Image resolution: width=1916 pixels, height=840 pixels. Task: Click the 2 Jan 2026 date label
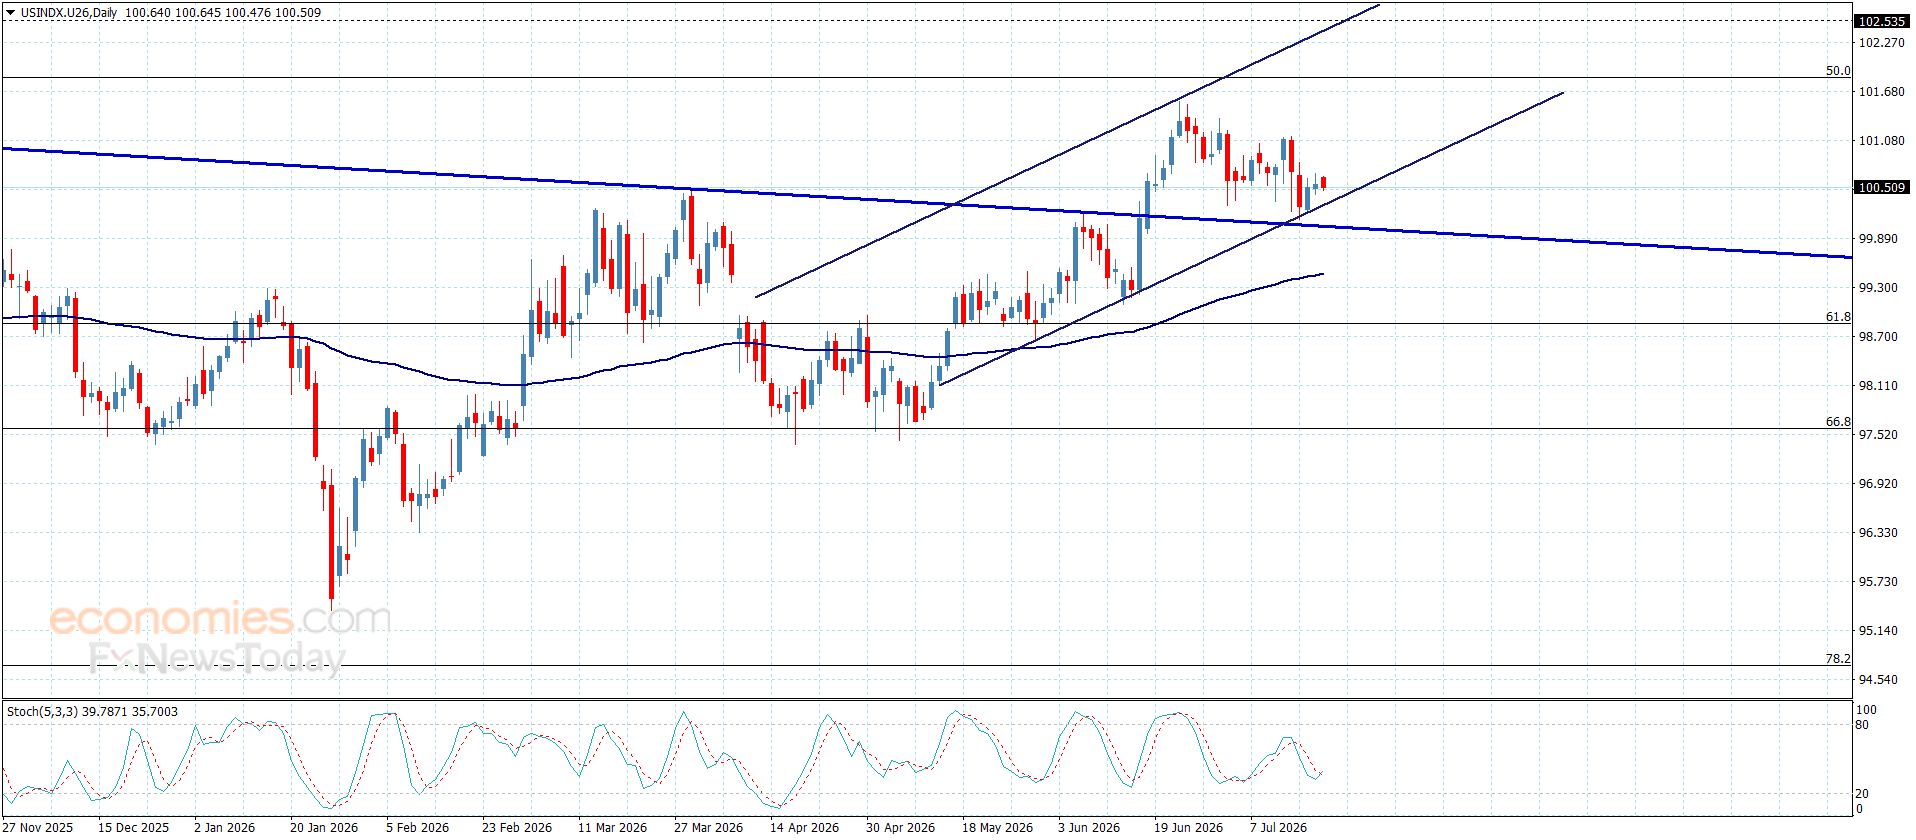click(225, 827)
